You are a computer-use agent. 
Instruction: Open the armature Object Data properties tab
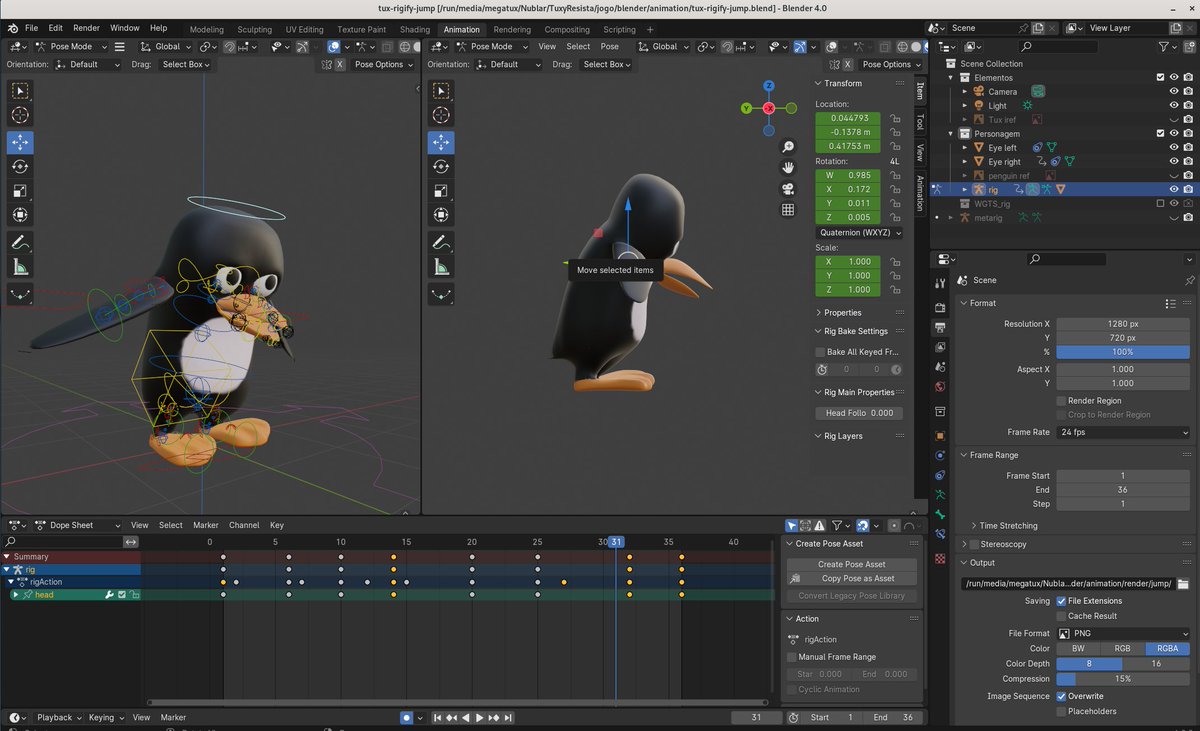(x=940, y=495)
